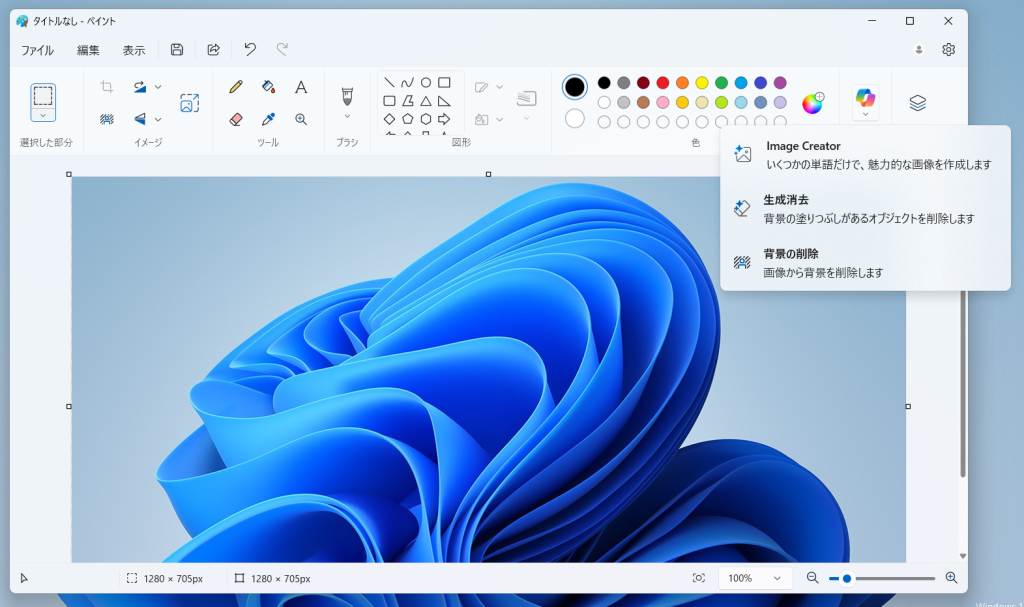Pick the pink palette swatch
The width and height of the screenshot is (1024, 607).
[x=663, y=103]
